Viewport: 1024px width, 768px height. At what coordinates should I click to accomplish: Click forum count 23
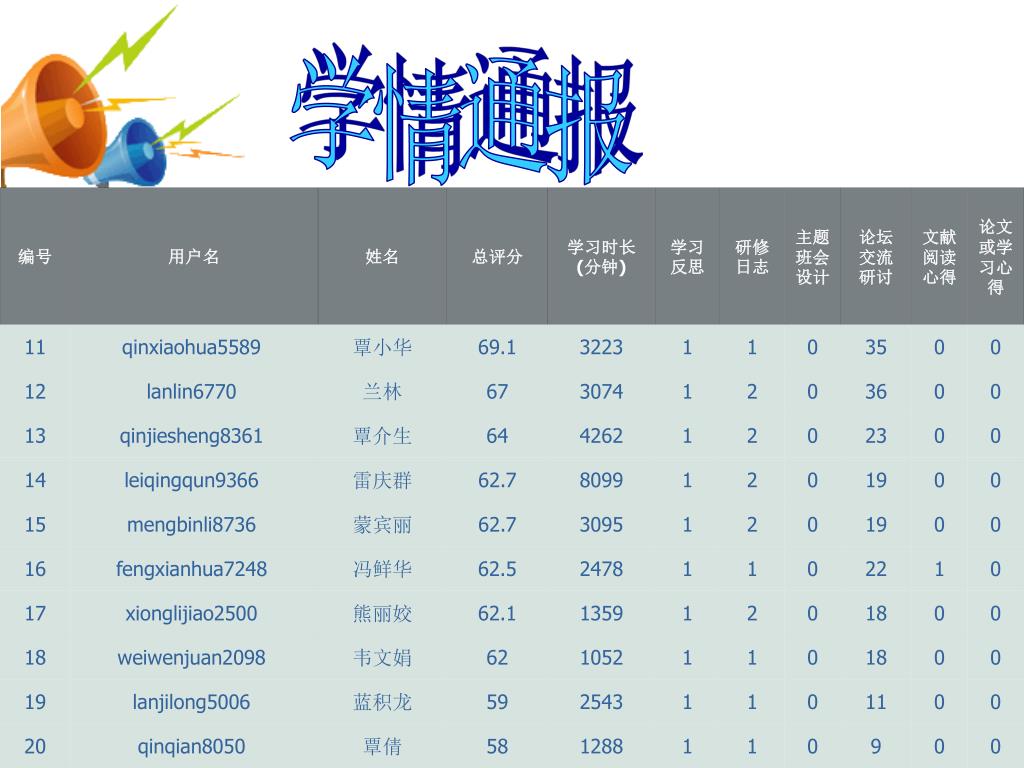click(x=876, y=436)
